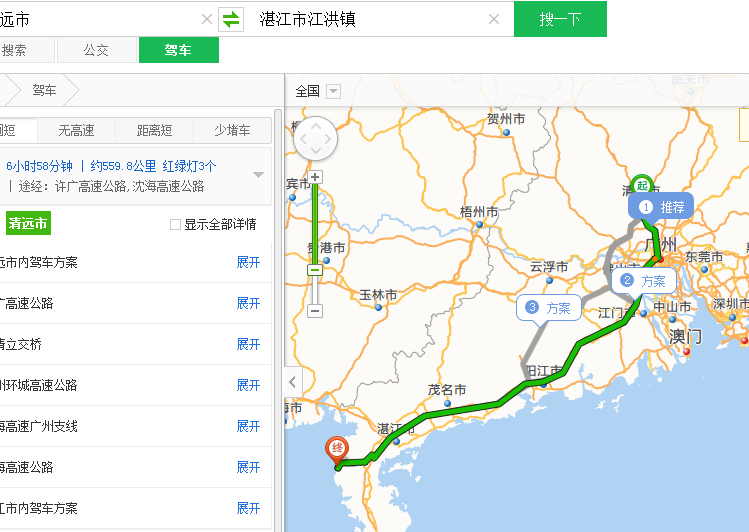Open the 全国 region dropdown
This screenshot has height=532, width=749.
click(x=318, y=91)
